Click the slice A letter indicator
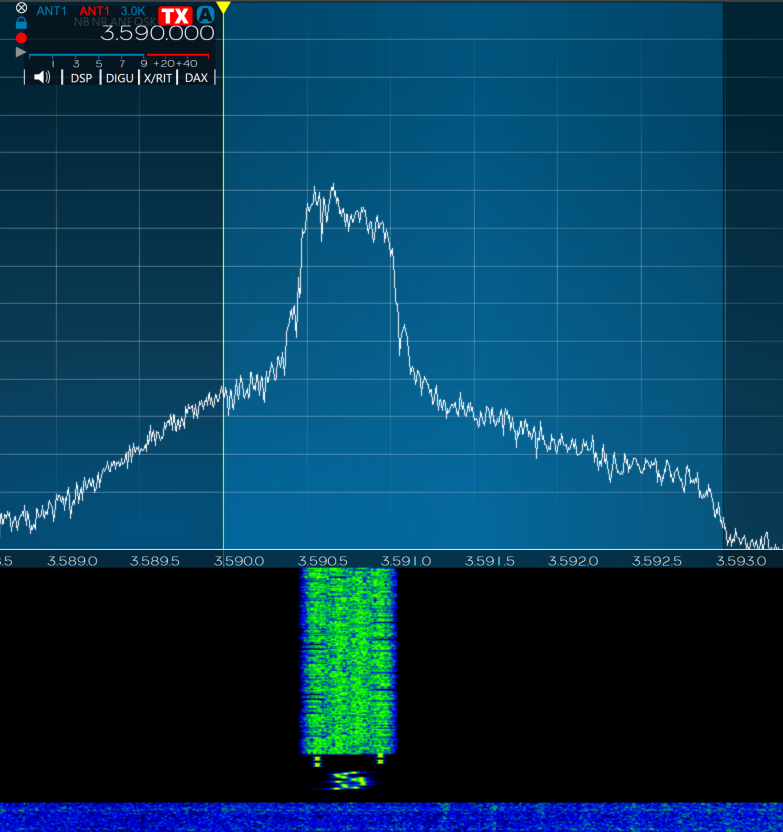Screen dimensions: 783x832 coord(206,15)
